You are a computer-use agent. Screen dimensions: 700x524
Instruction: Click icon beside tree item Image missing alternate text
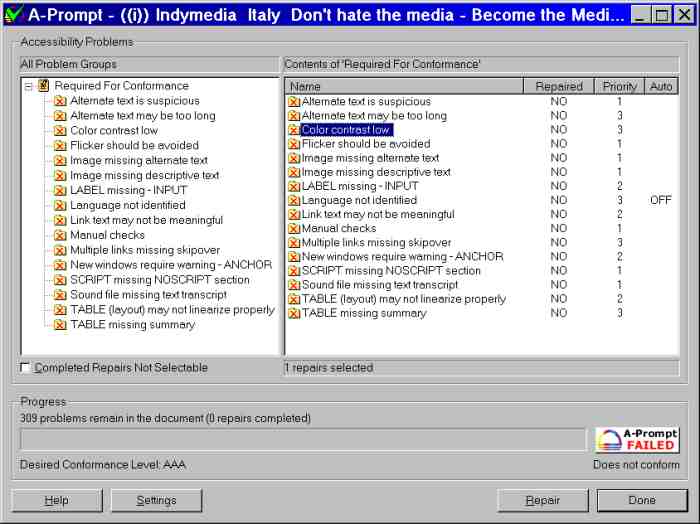pyautogui.click(x=60, y=161)
